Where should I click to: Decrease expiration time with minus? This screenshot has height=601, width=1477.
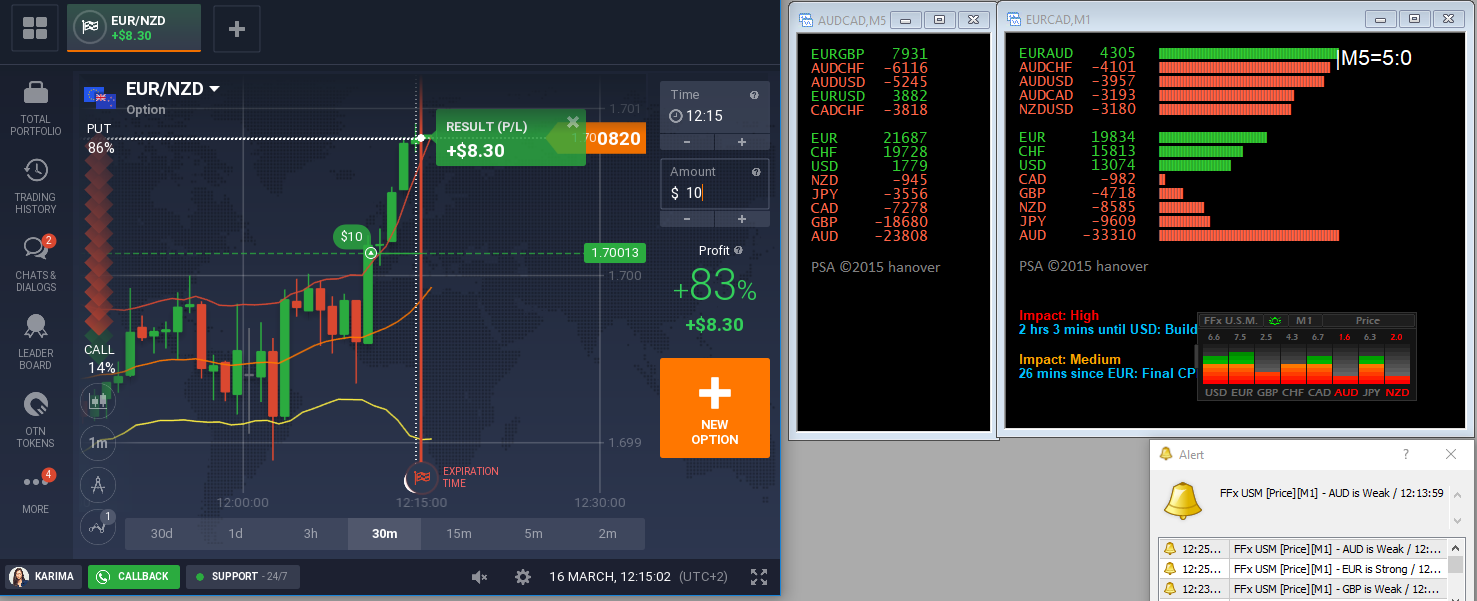point(687,142)
